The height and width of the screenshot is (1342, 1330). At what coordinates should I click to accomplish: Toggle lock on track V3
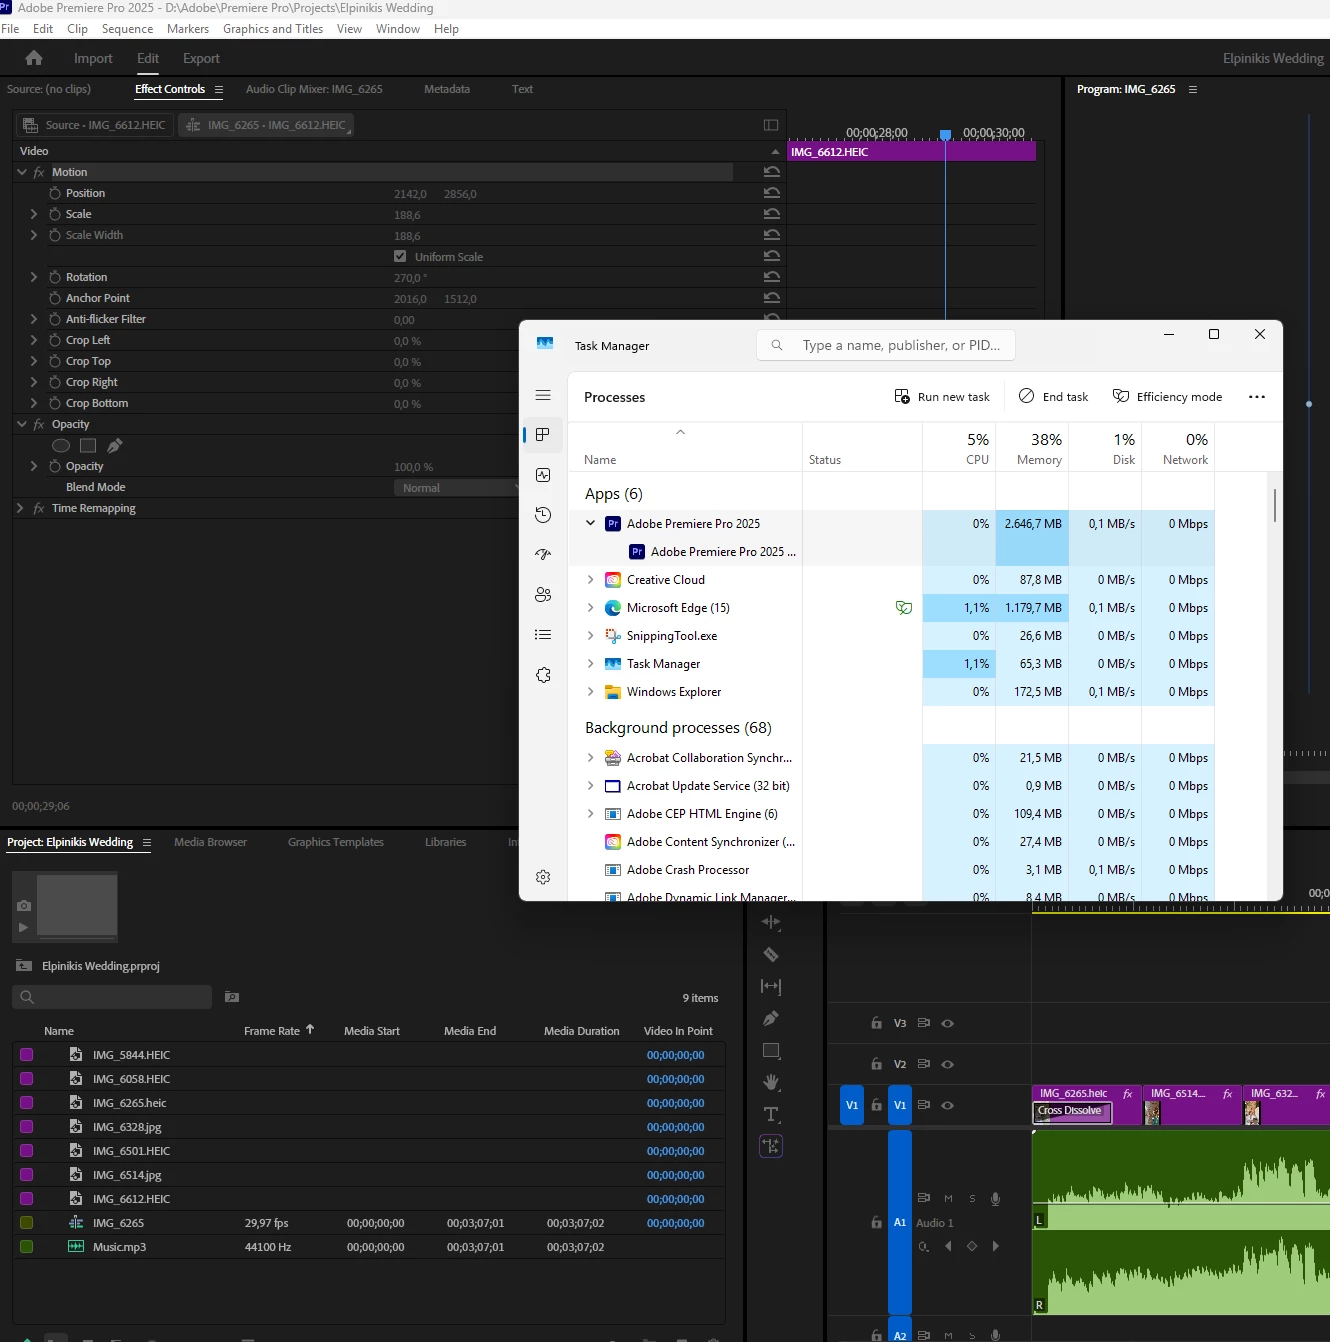(876, 1023)
